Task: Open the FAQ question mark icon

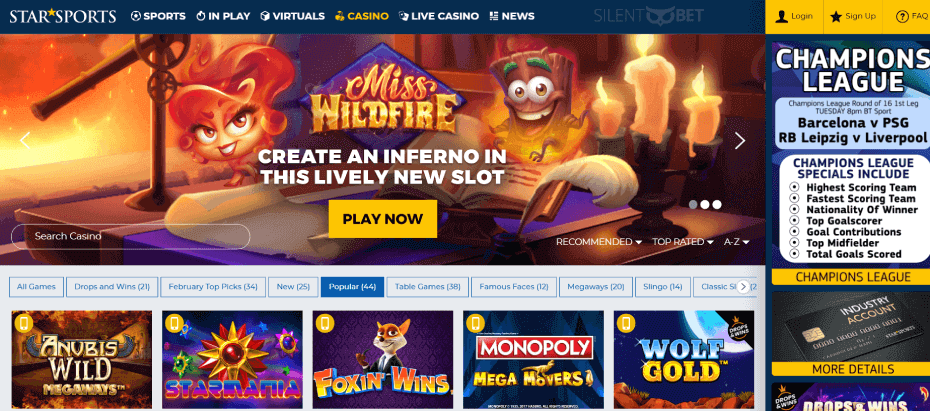Action: [902, 17]
